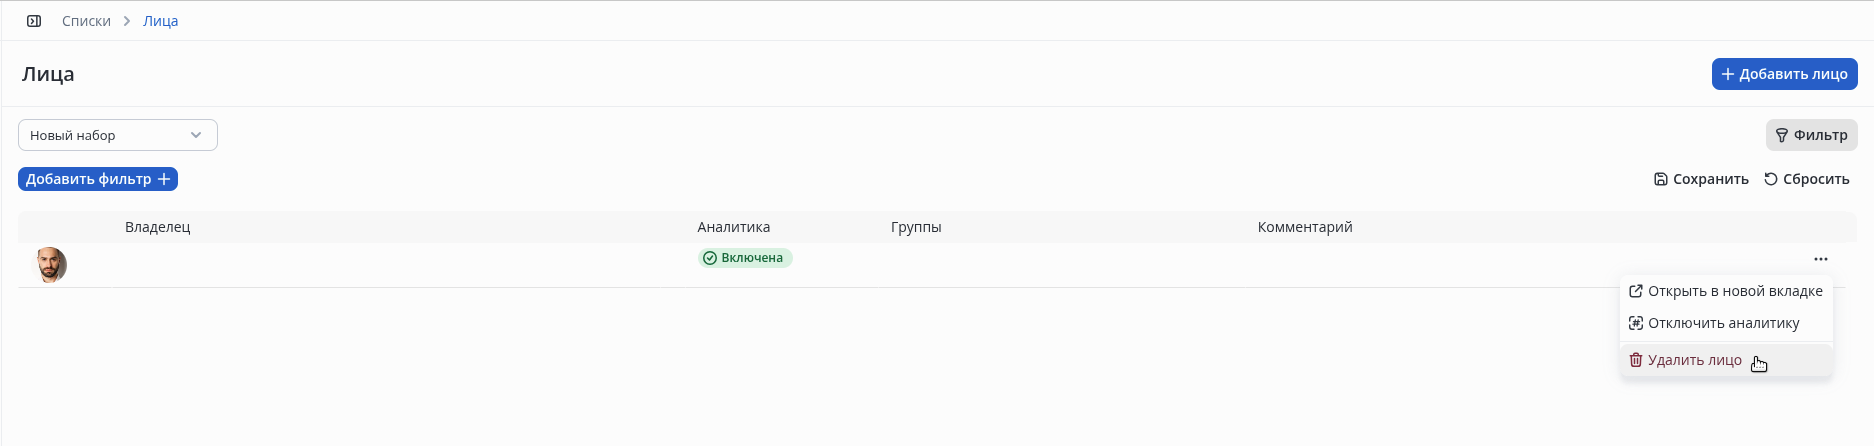
Task: Reset filters with the Сбросить button
Action: tap(1806, 179)
